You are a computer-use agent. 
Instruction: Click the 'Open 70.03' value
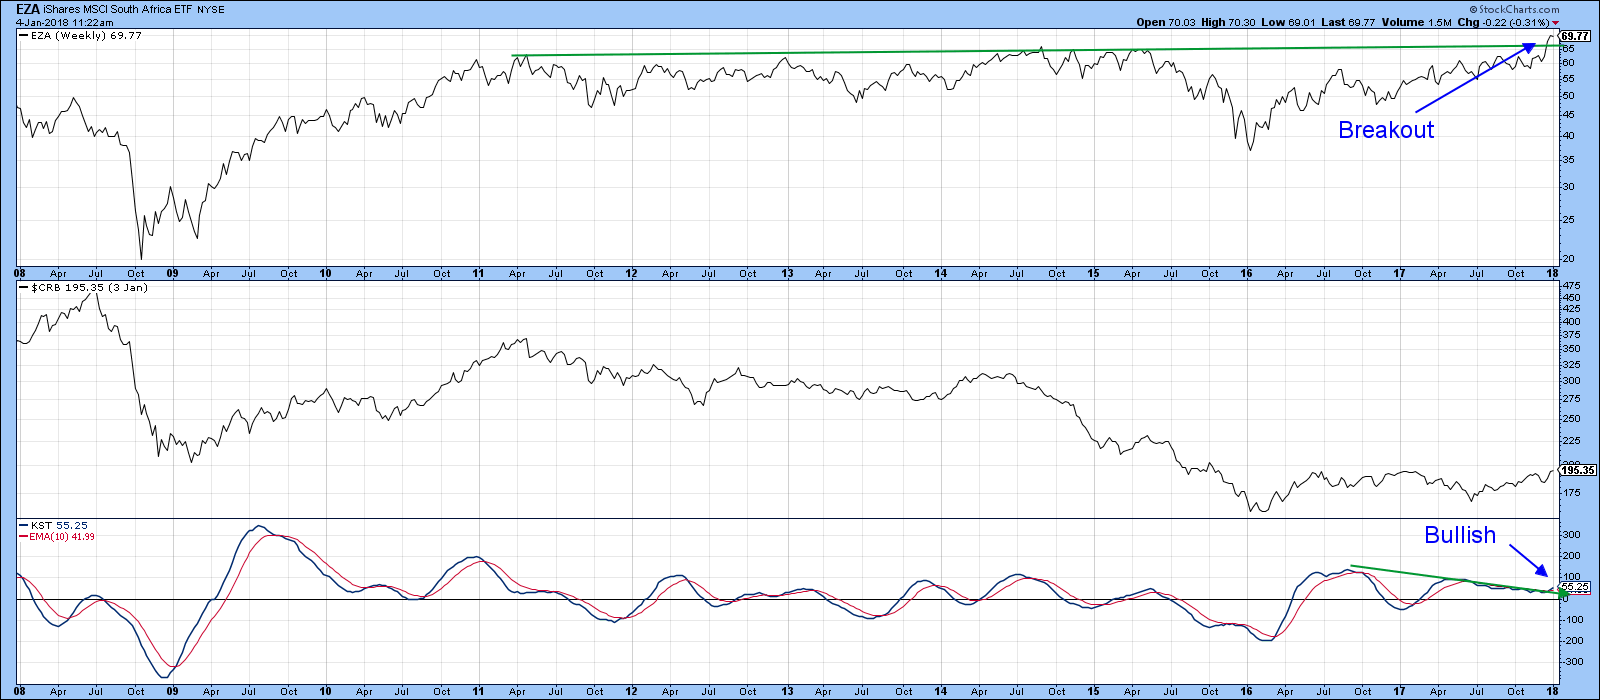1166,22
